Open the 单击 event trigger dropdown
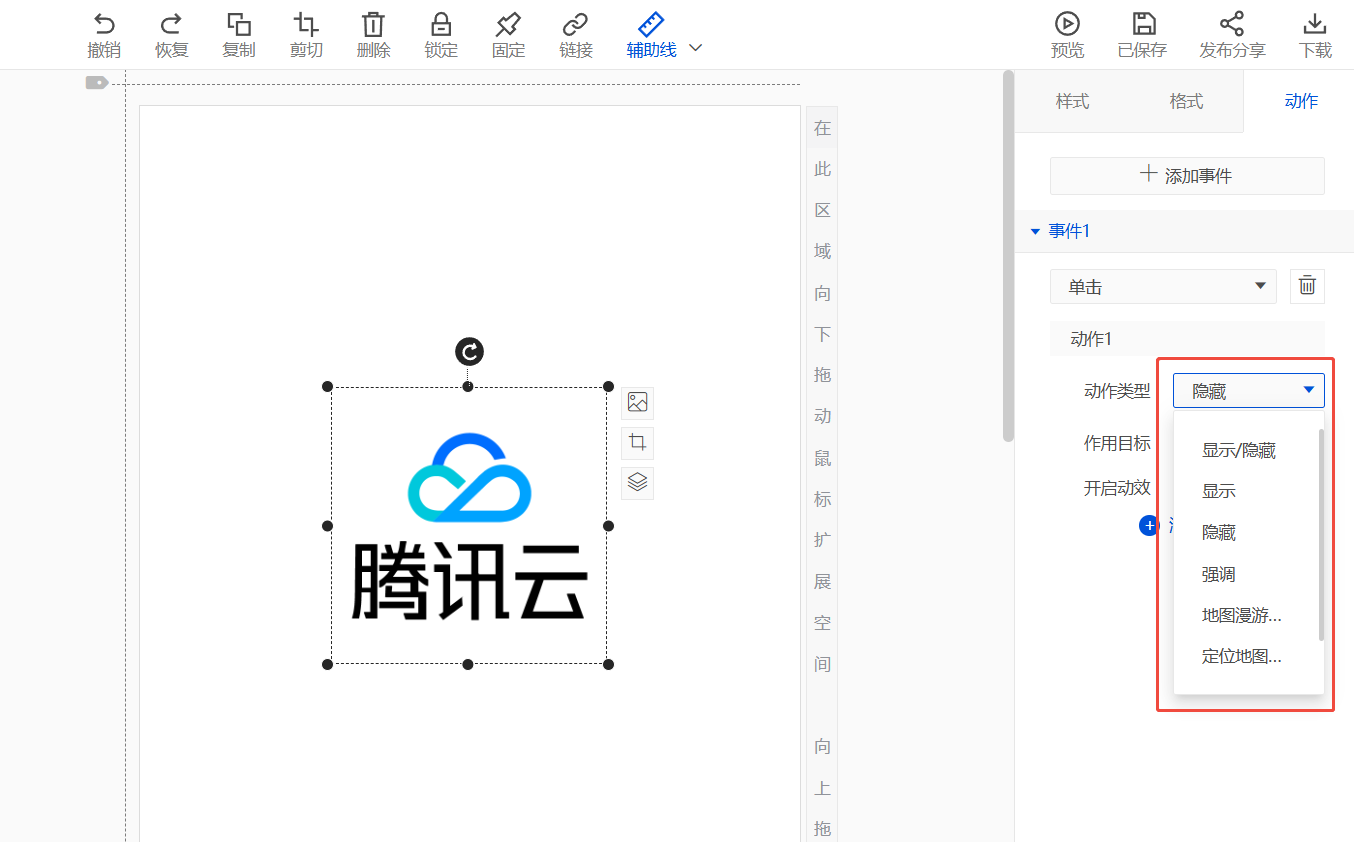This screenshot has width=1354, height=842. pos(1163,287)
